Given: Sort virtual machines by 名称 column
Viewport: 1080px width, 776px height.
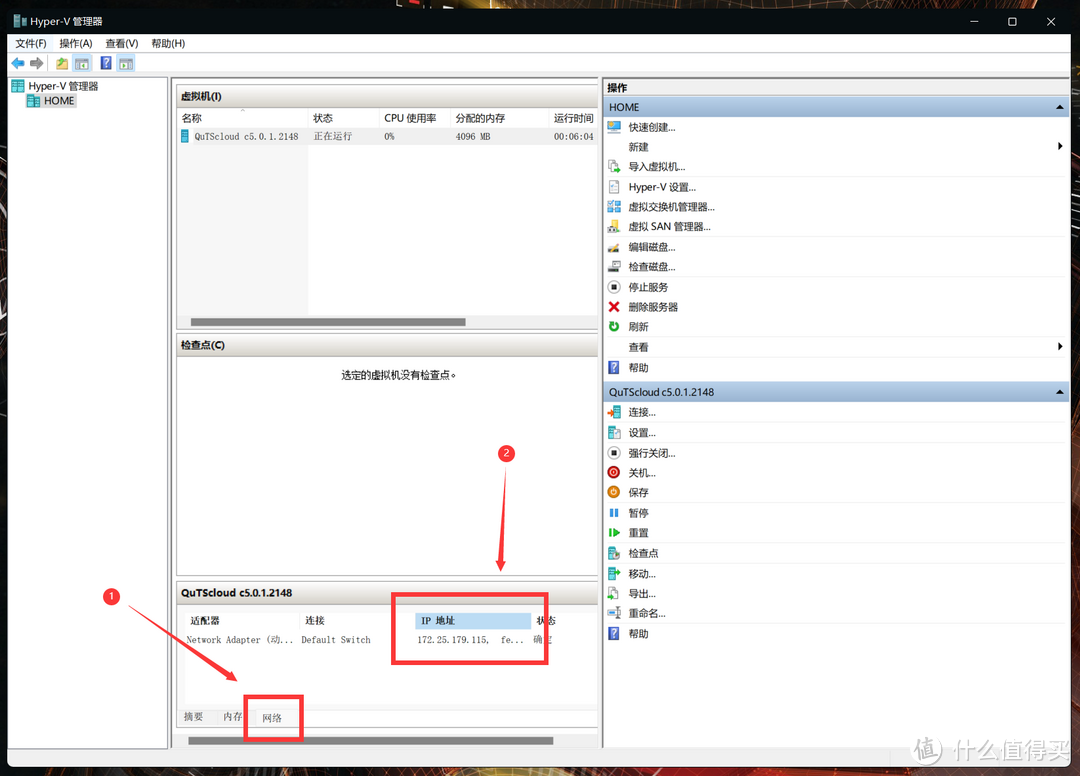Looking at the screenshot, I should pos(242,118).
